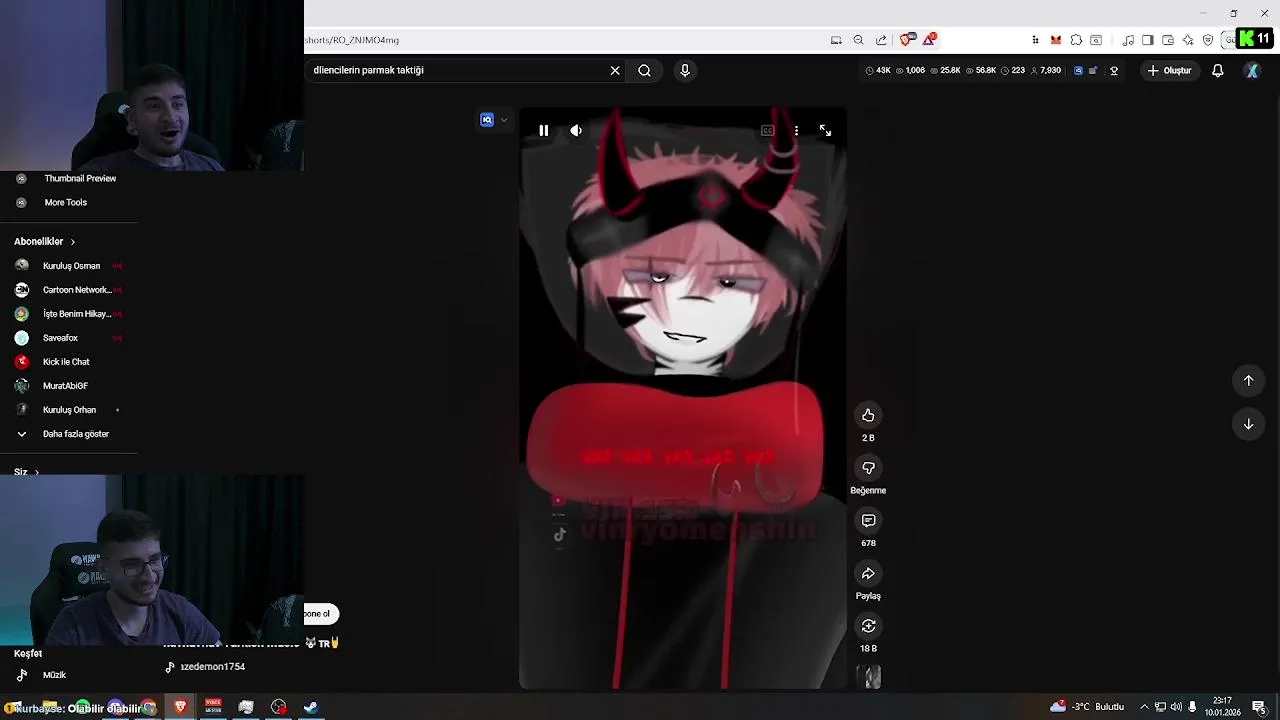The width and height of the screenshot is (1280, 720).
Task: Open the comments showing 678
Action: [868, 520]
